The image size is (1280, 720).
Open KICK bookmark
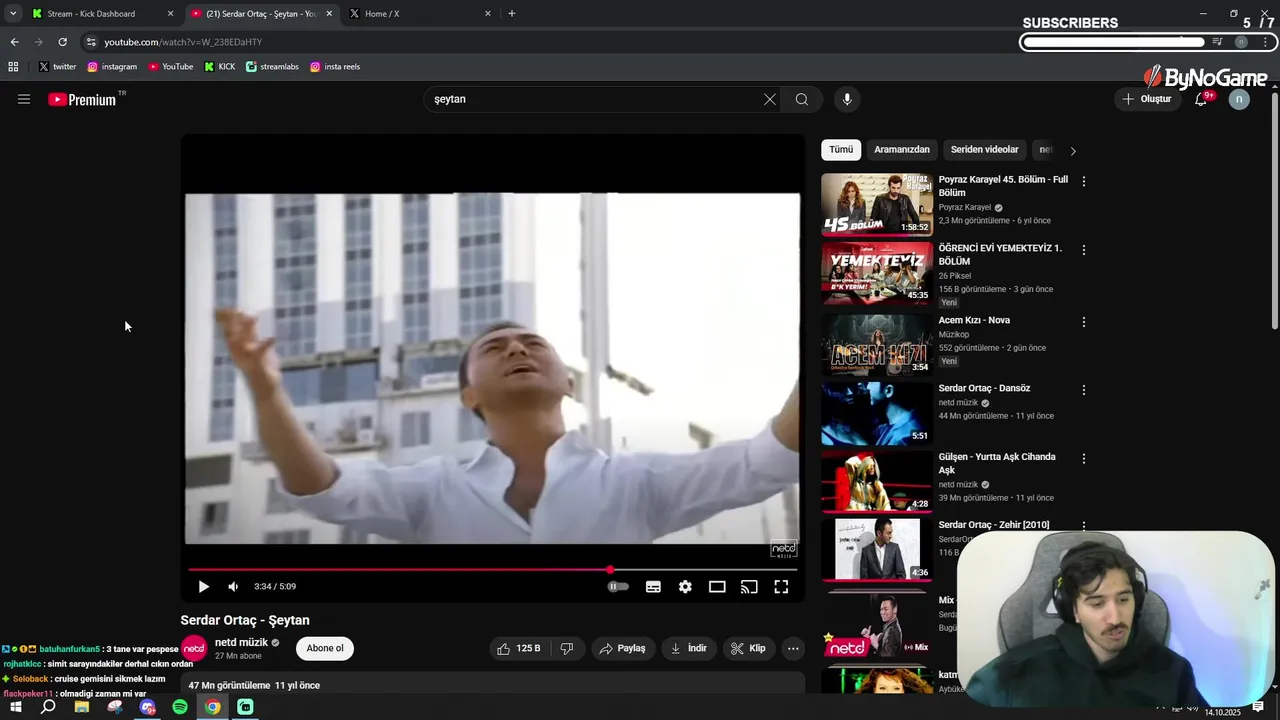pos(220,67)
